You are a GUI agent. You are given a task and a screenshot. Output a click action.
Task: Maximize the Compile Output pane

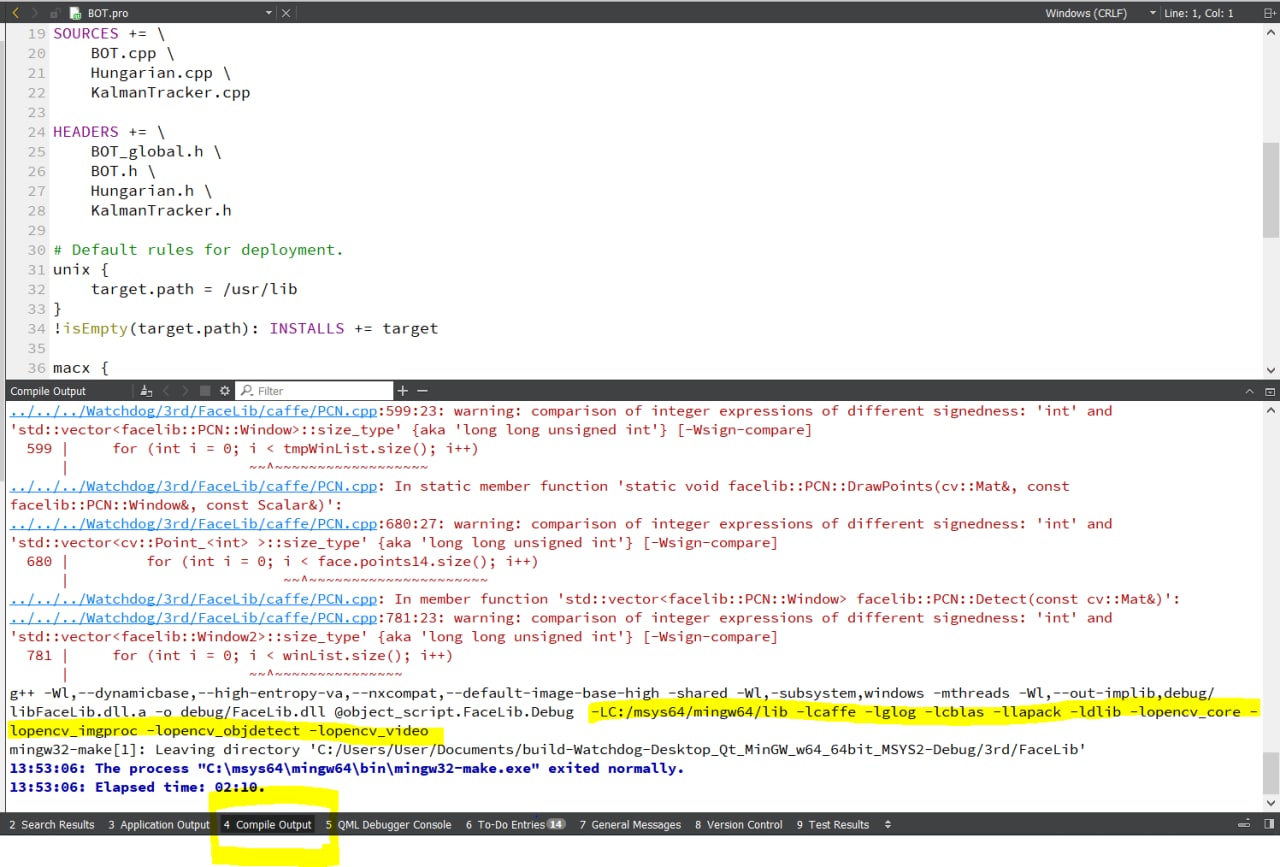point(1270,391)
